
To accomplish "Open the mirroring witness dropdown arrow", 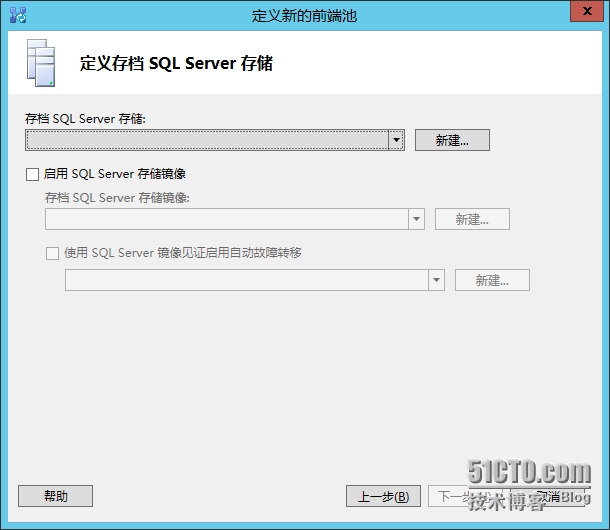I will [436, 280].
